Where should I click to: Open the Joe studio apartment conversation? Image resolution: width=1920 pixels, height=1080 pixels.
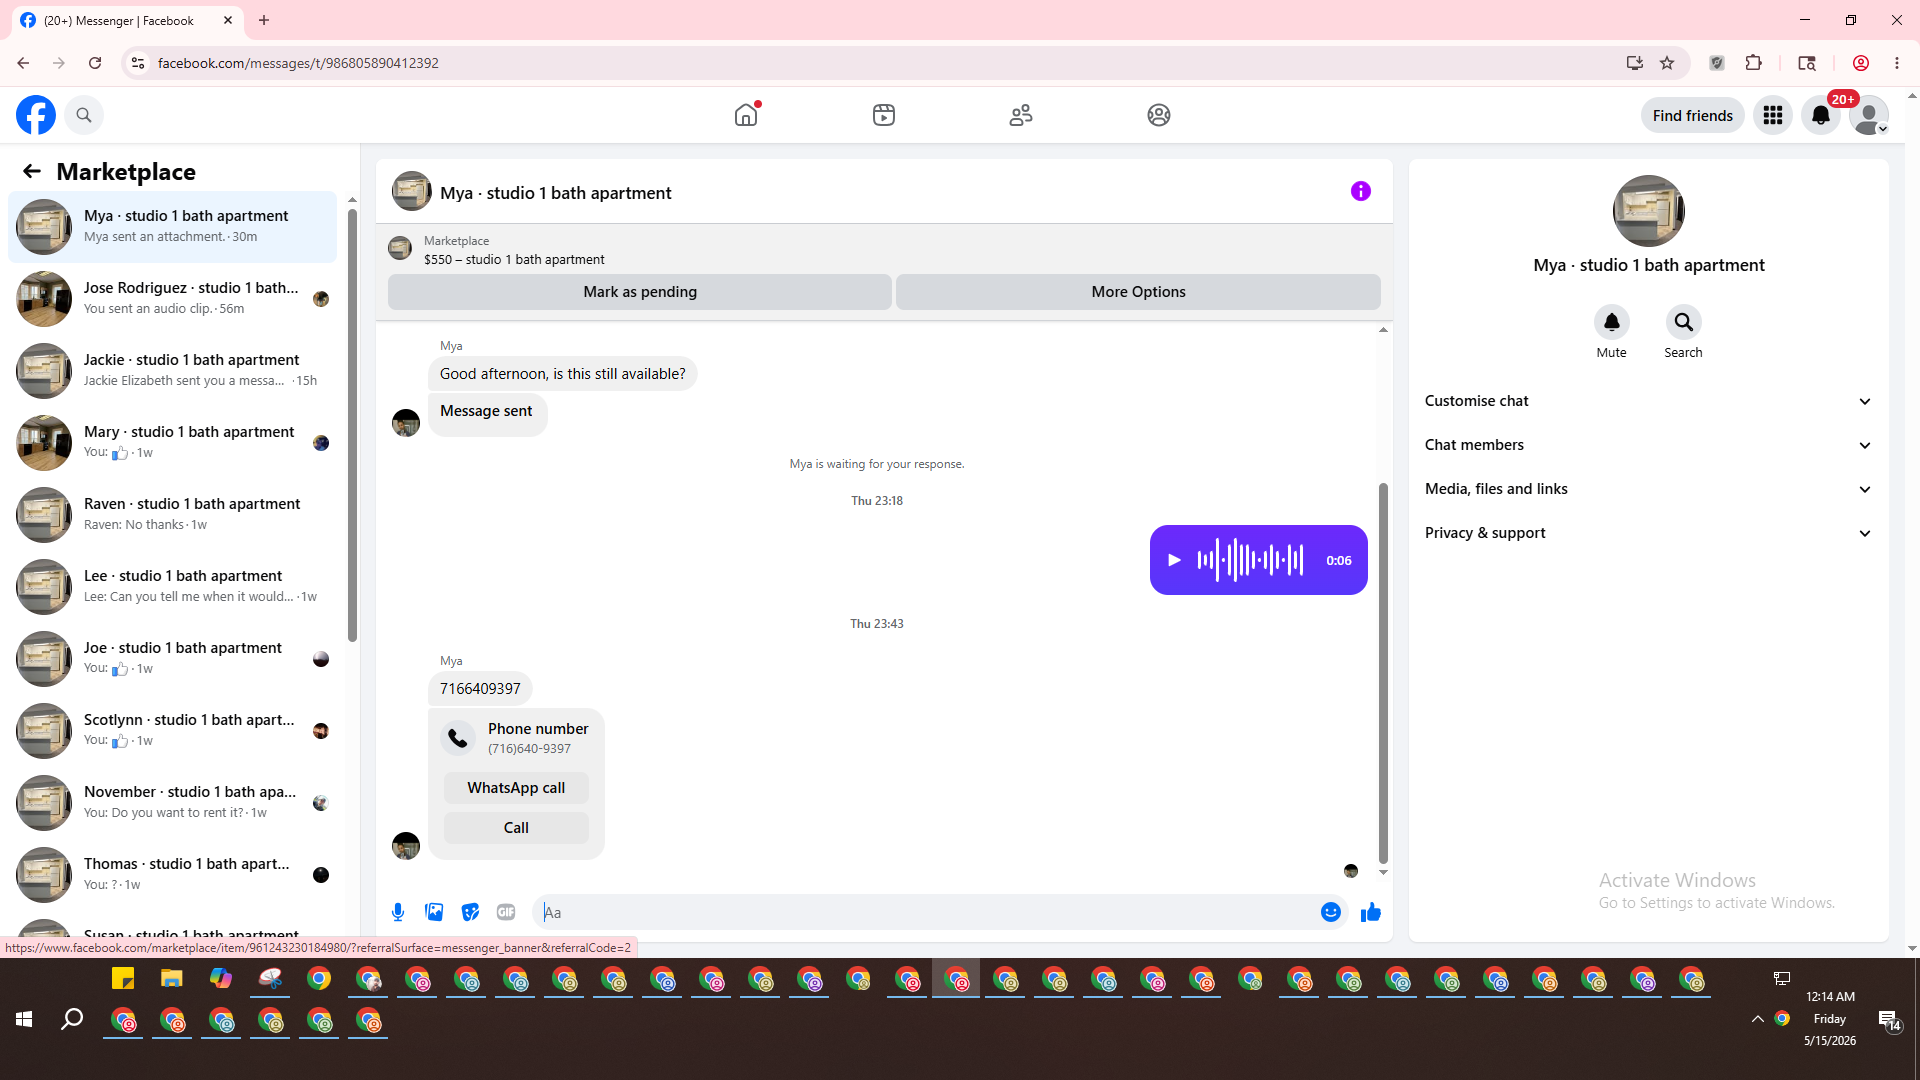173,659
